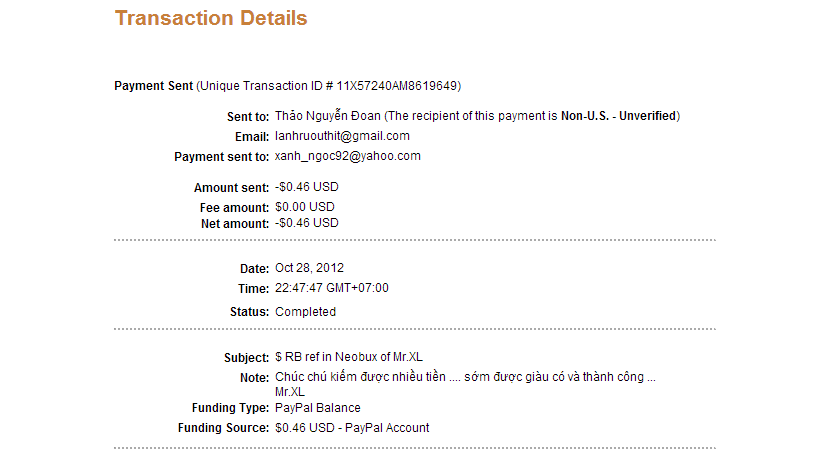Click the lanhruouthit@gmail.com email address
Viewport: 840px width, 465px height.
click(342, 136)
